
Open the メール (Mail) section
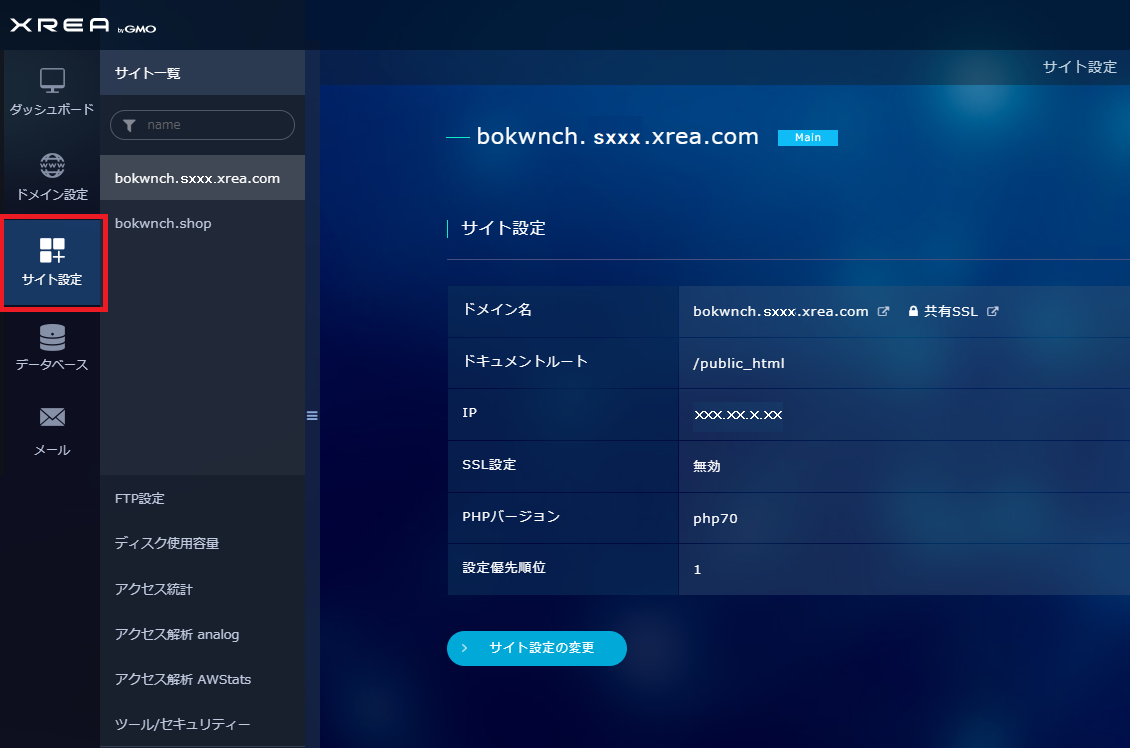[x=50, y=430]
